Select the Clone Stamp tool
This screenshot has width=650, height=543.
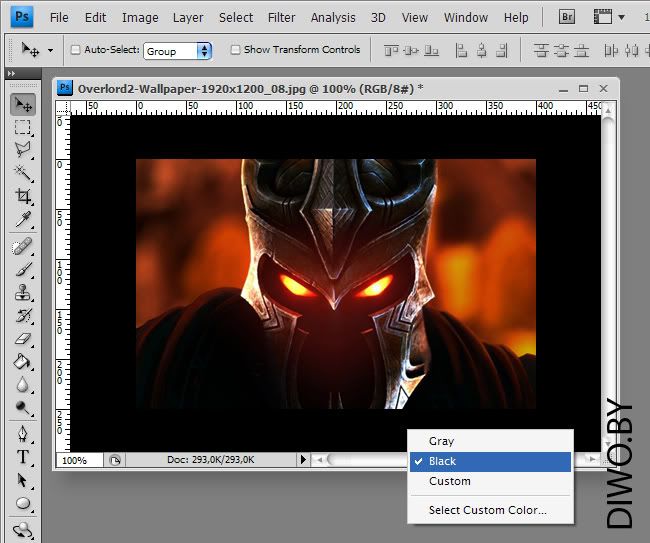[x=23, y=293]
